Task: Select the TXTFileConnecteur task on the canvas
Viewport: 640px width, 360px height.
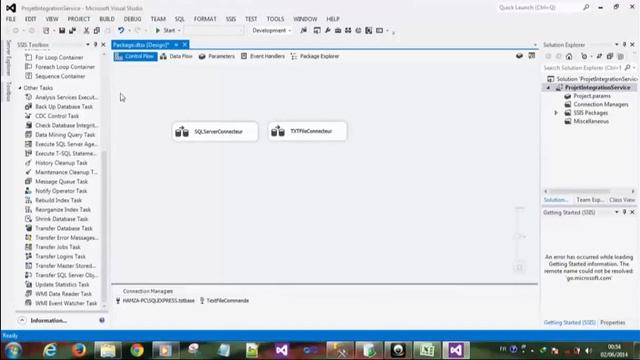Action: point(307,131)
